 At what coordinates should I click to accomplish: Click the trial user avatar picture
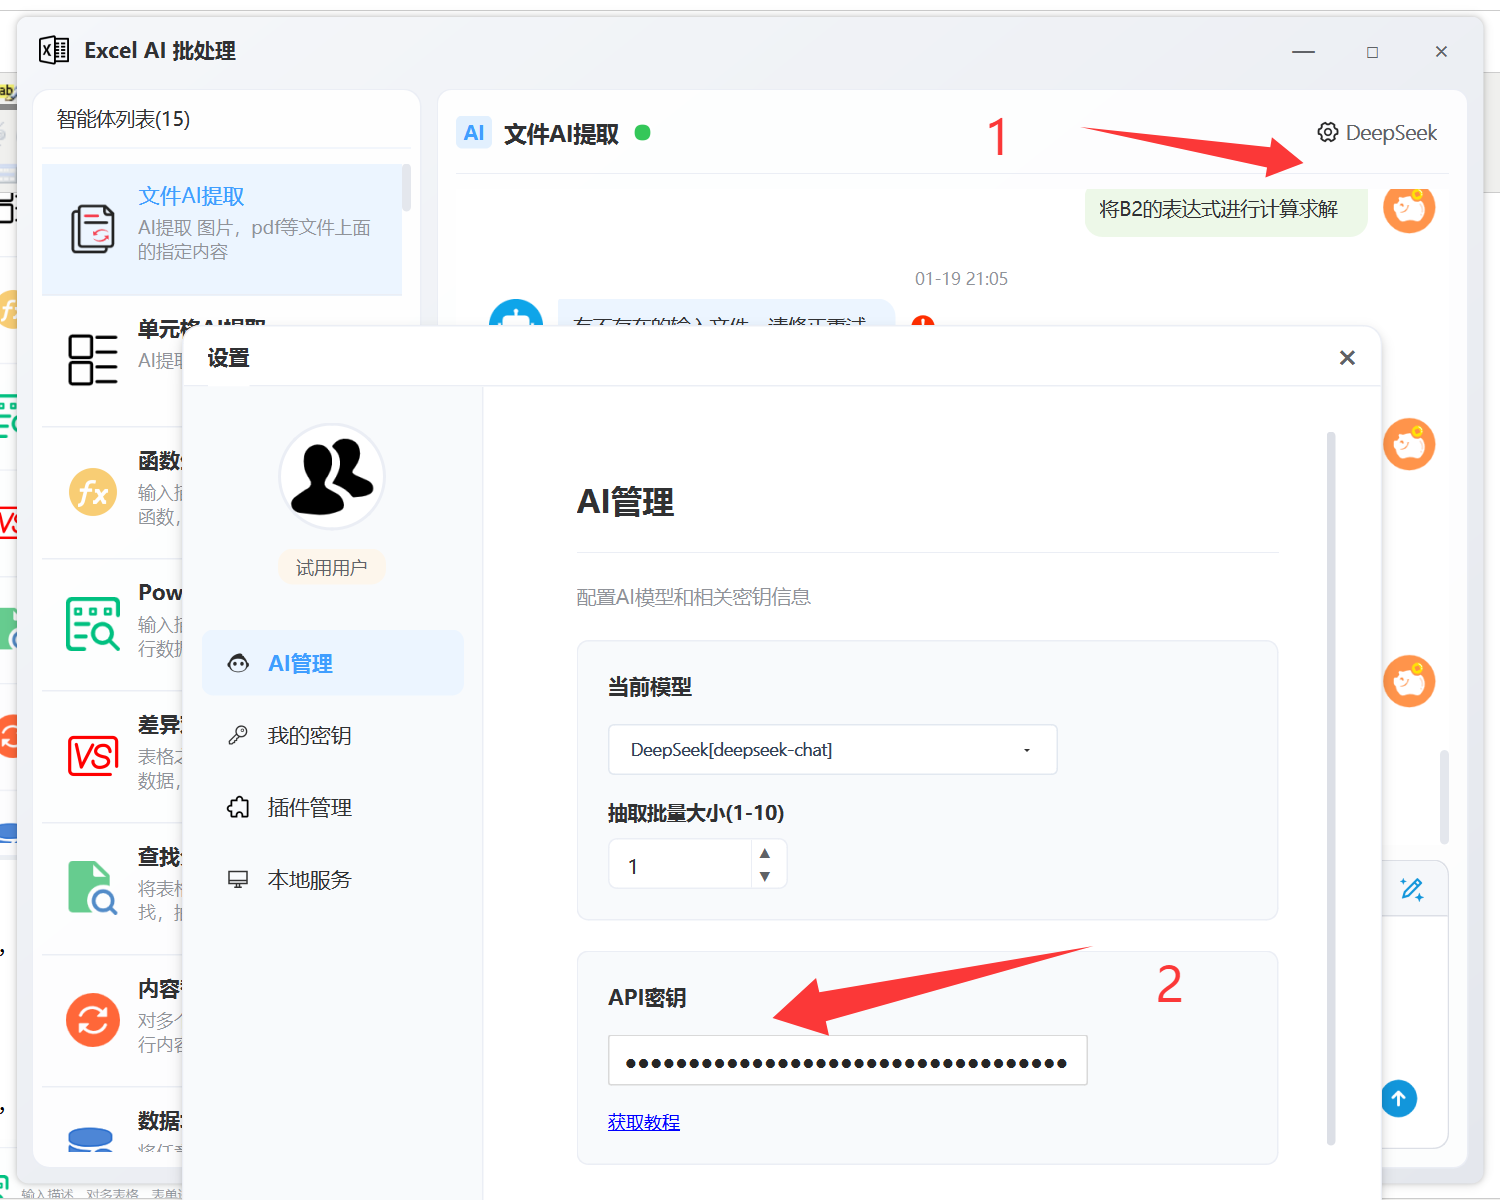pyautogui.click(x=332, y=476)
